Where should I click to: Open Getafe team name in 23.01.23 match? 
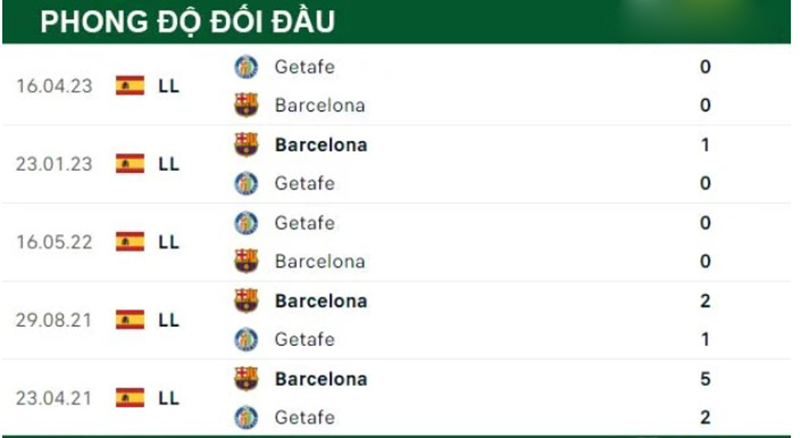[x=304, y=183]
